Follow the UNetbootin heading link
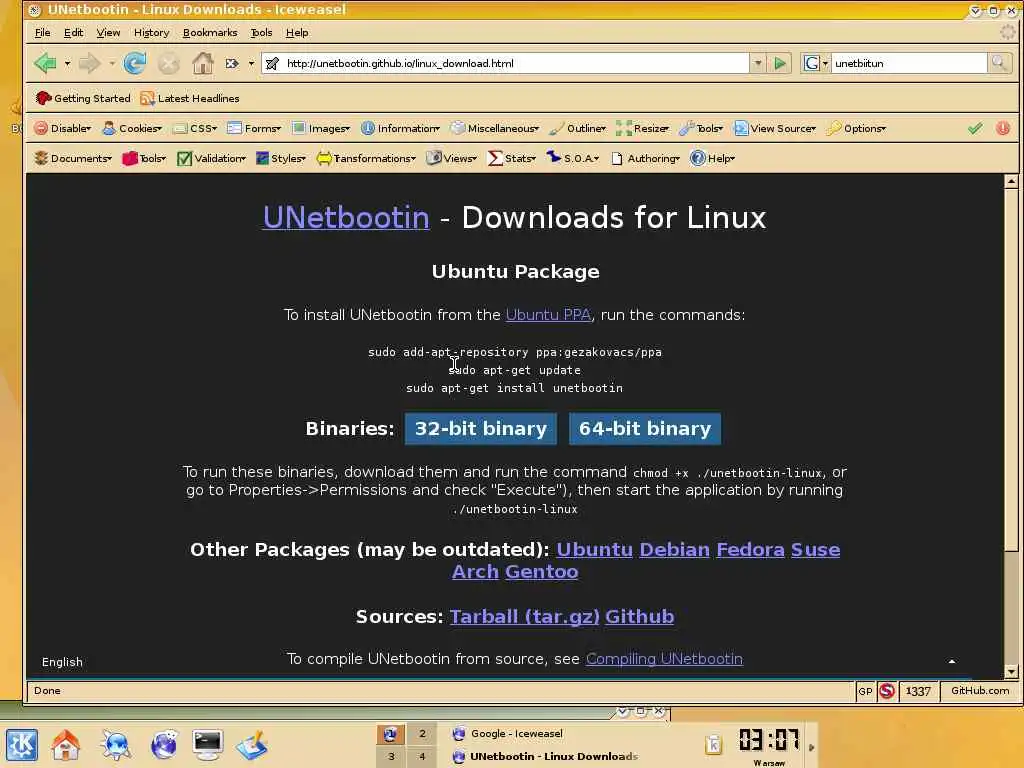The height and width of the screenshot is (768, 1024). 346,217
